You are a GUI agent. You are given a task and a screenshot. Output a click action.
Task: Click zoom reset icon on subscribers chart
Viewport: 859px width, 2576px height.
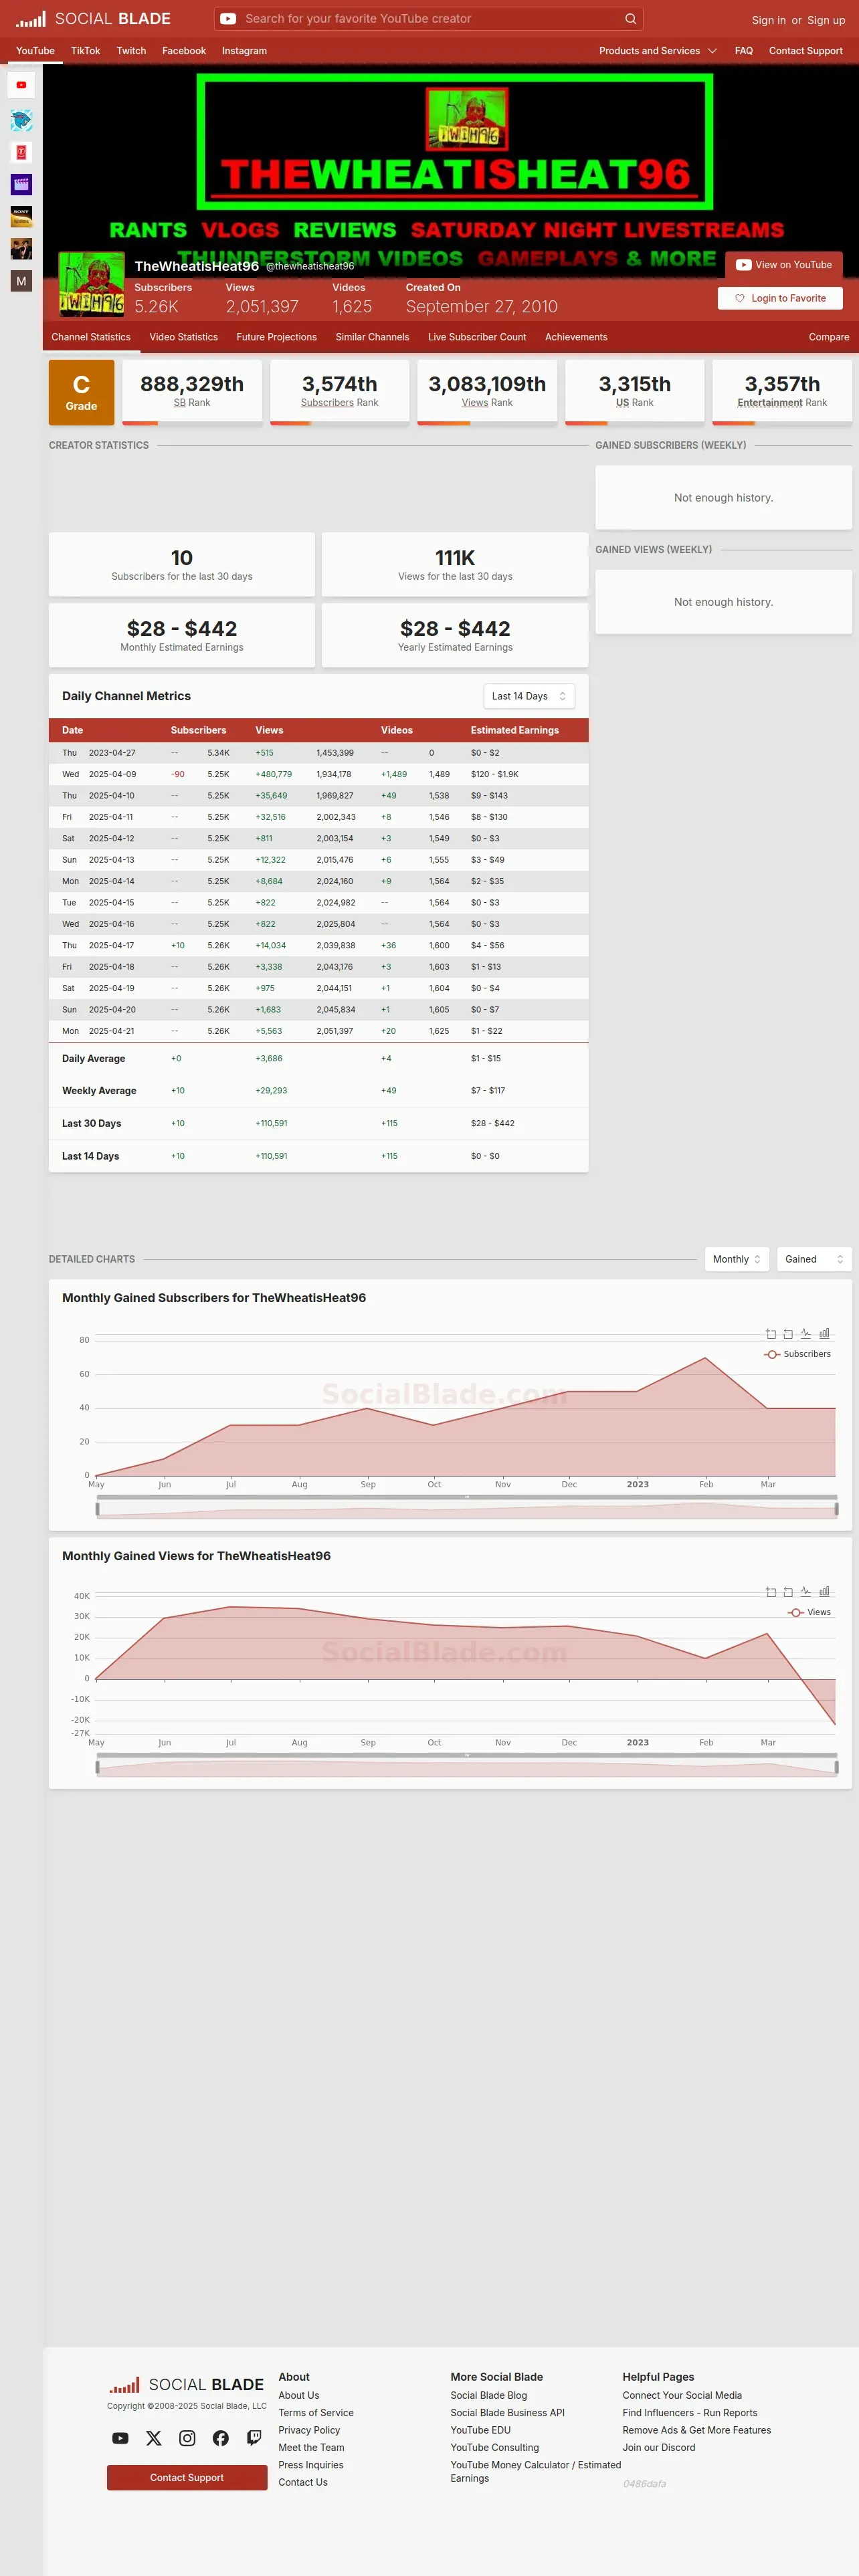[788, 1333]
